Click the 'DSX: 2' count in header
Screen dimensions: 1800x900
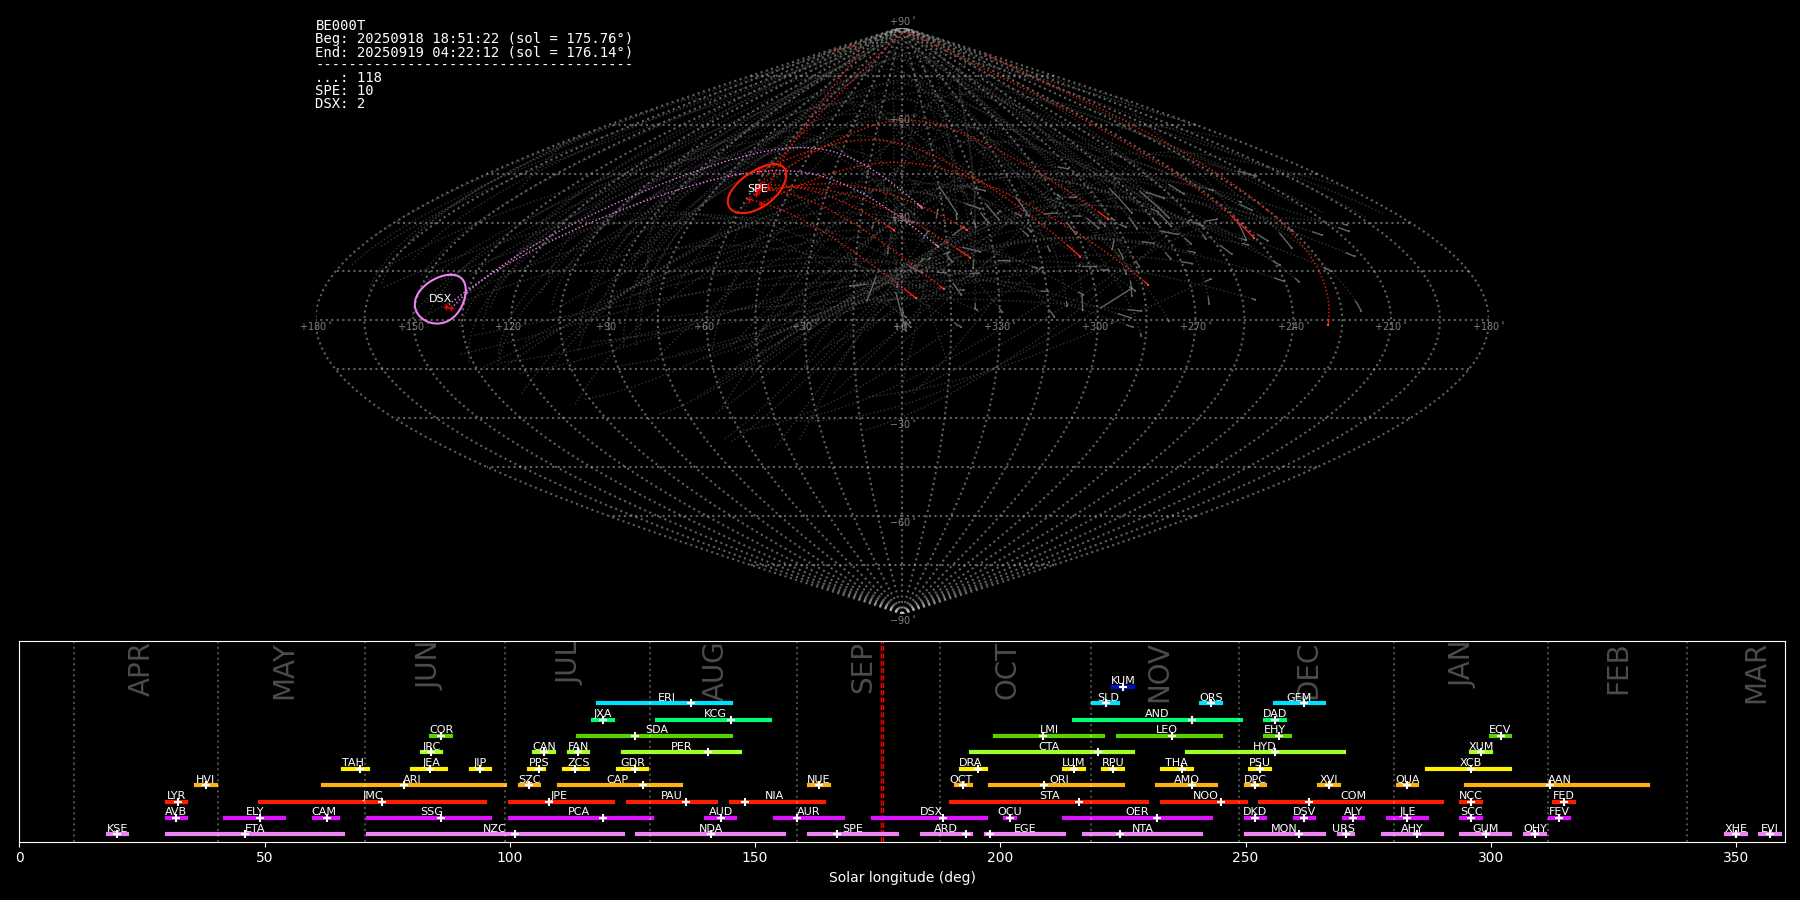[340, 104]
